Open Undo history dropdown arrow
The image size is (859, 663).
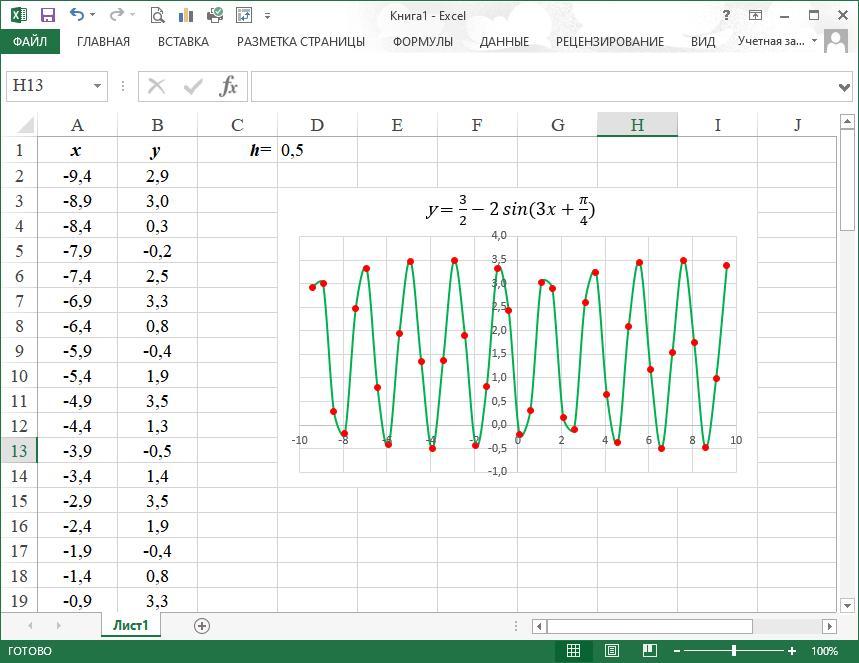pos(93,15)
